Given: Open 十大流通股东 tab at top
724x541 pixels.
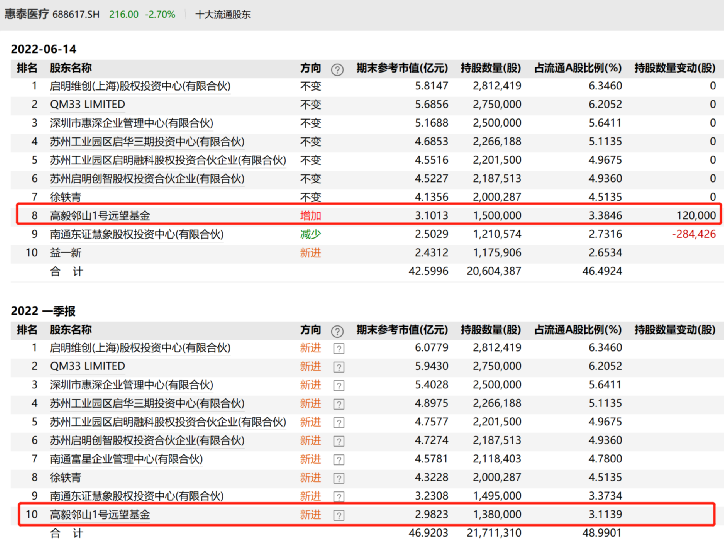Looking at the screenshot, I should tap(223, 16).
